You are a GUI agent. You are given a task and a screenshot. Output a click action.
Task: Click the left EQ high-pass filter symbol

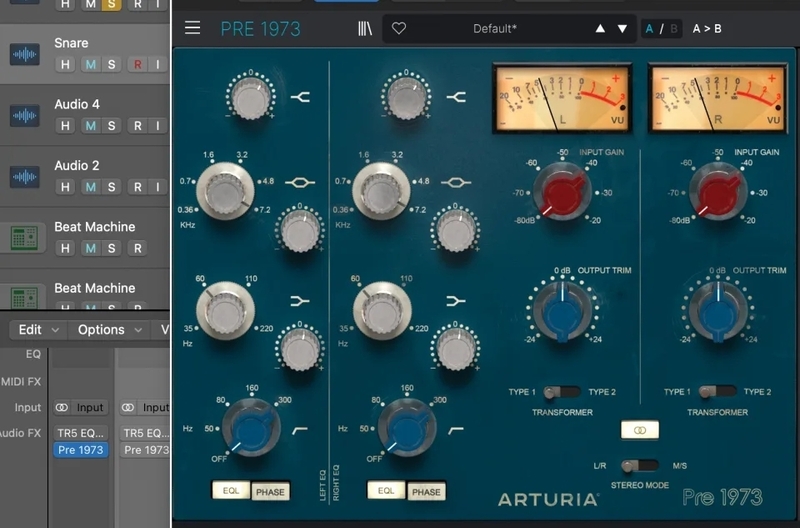coord(300,431)
